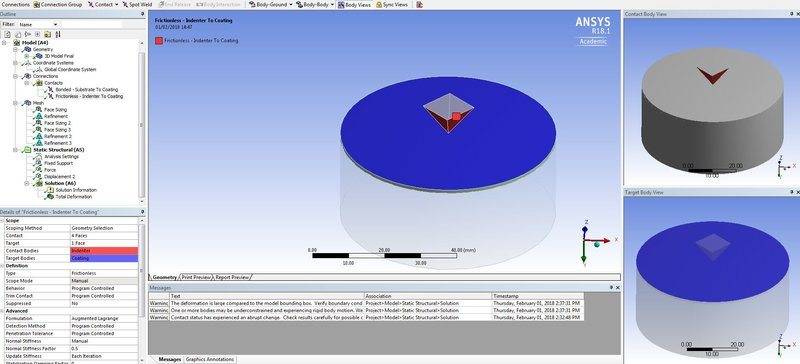Click the Normal Stiffness Factor value field
Image resolution: width=800 pixels, height=364 pixels.
tap(104, 348)
